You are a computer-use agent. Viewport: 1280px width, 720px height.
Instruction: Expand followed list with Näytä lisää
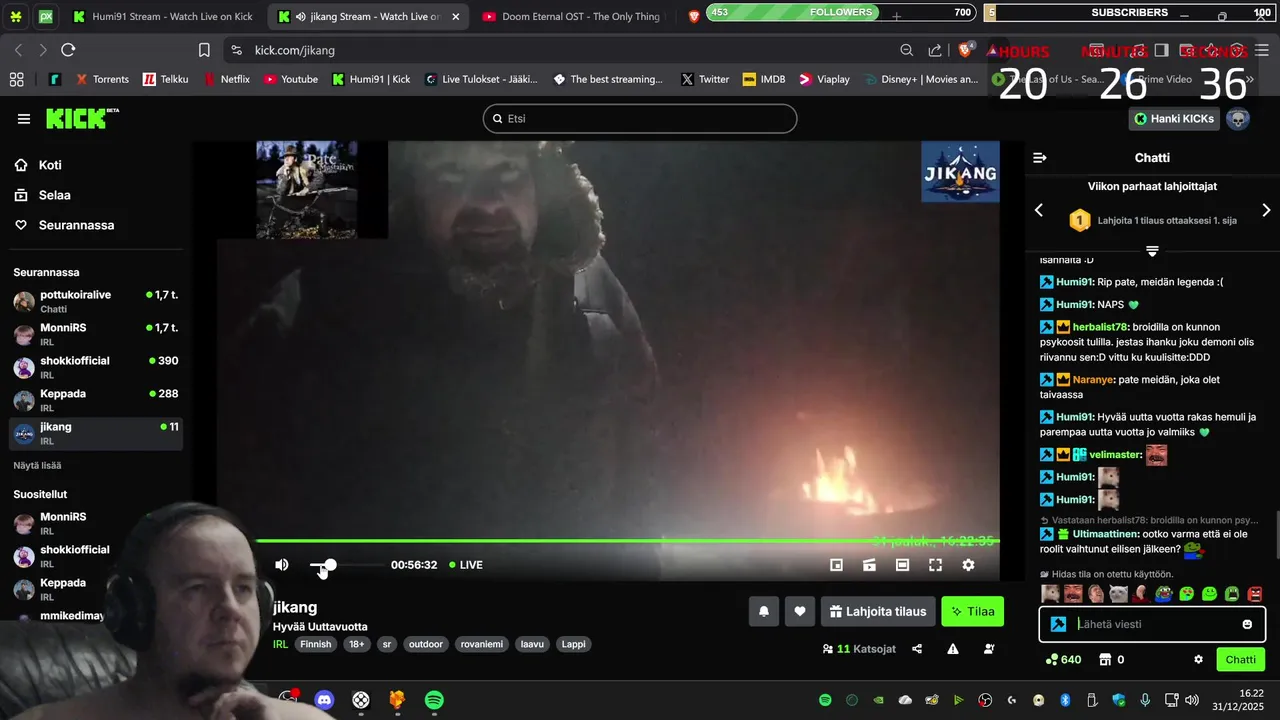pyautogui.click(x=37, y=465)
